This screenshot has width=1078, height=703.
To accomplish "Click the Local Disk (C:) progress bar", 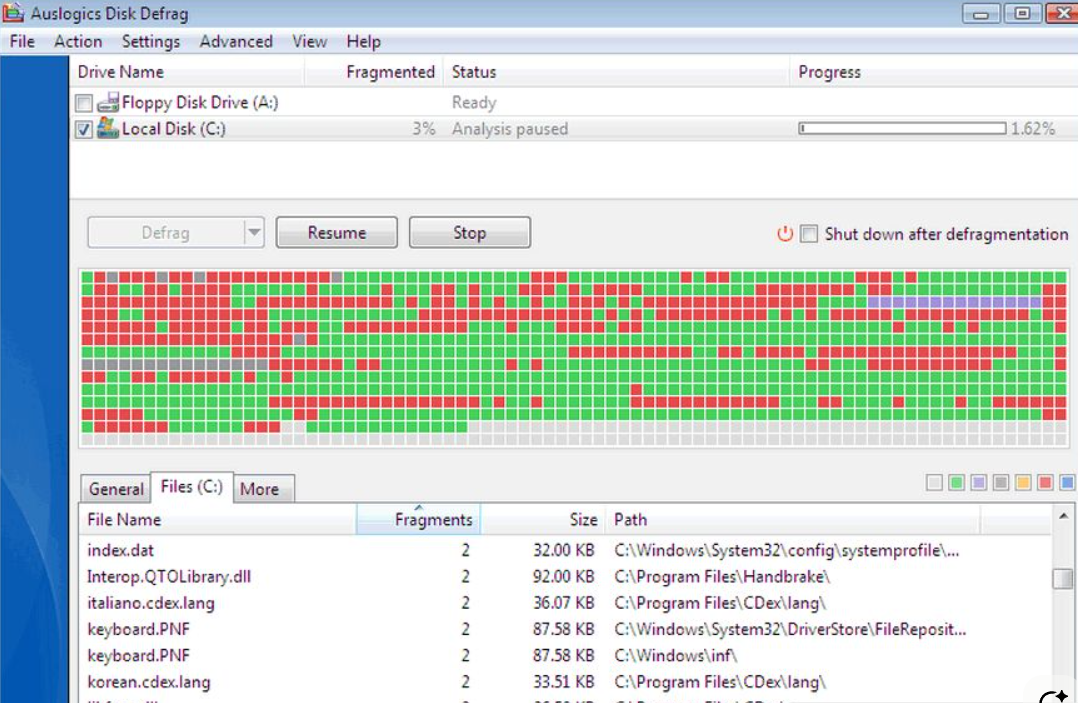I will tap(902, 129).
